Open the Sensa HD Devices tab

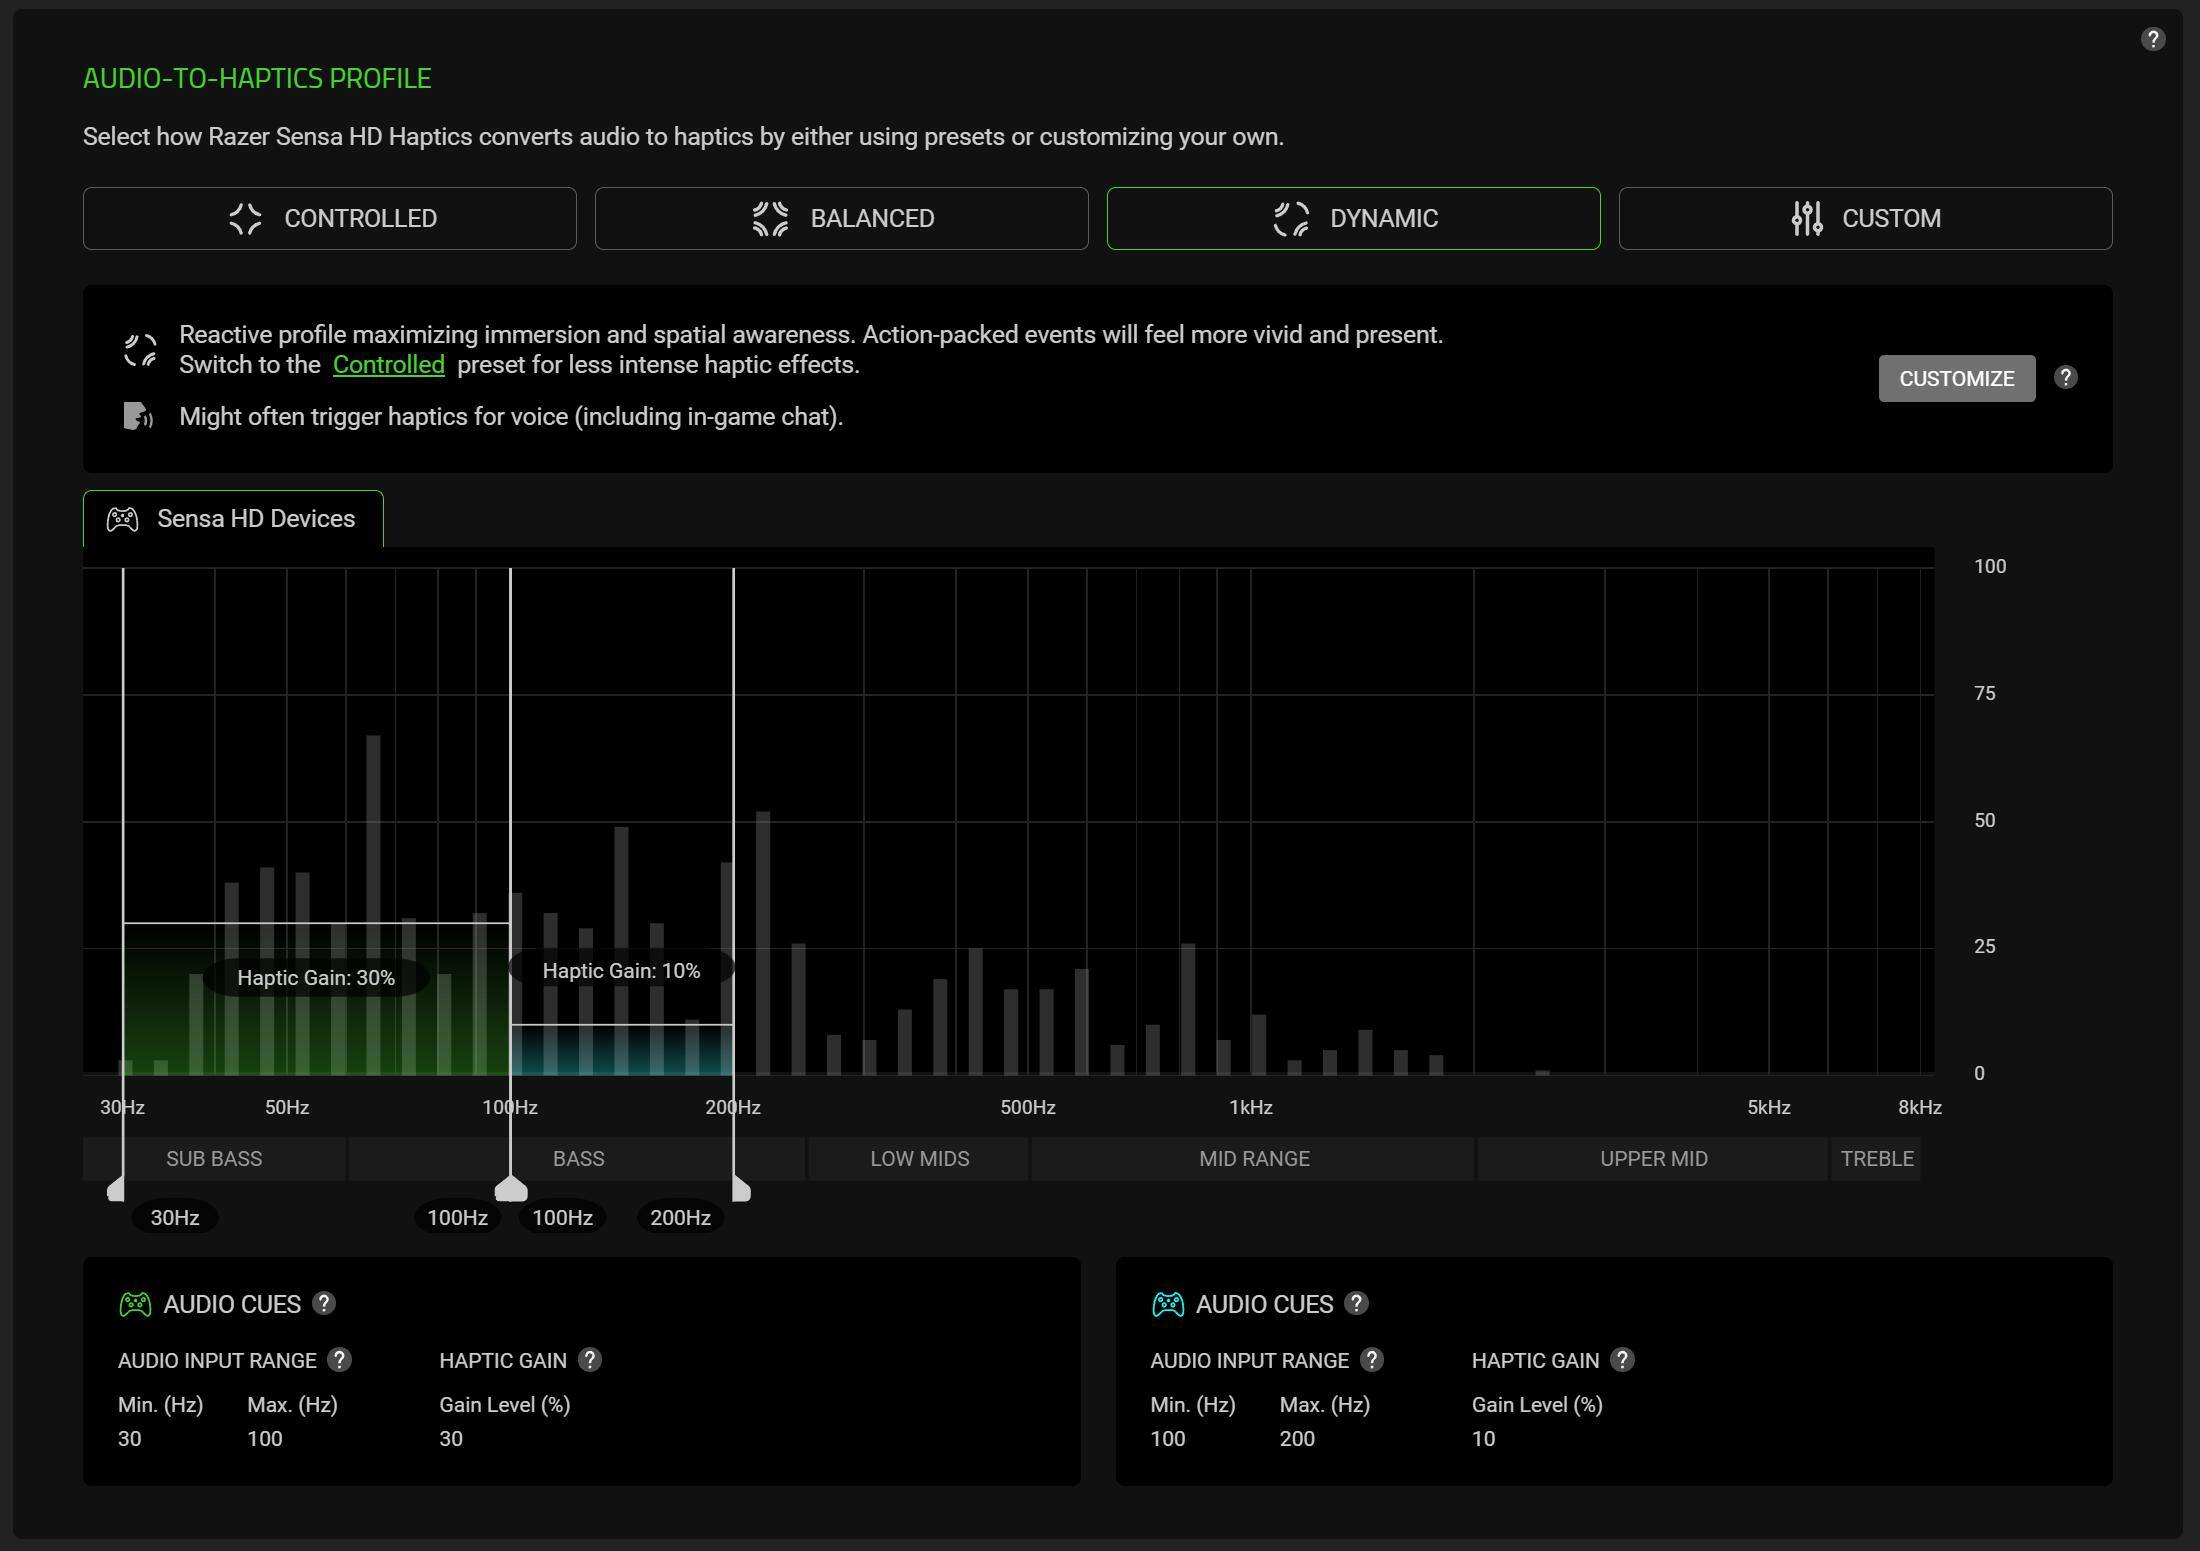(233, 519)
